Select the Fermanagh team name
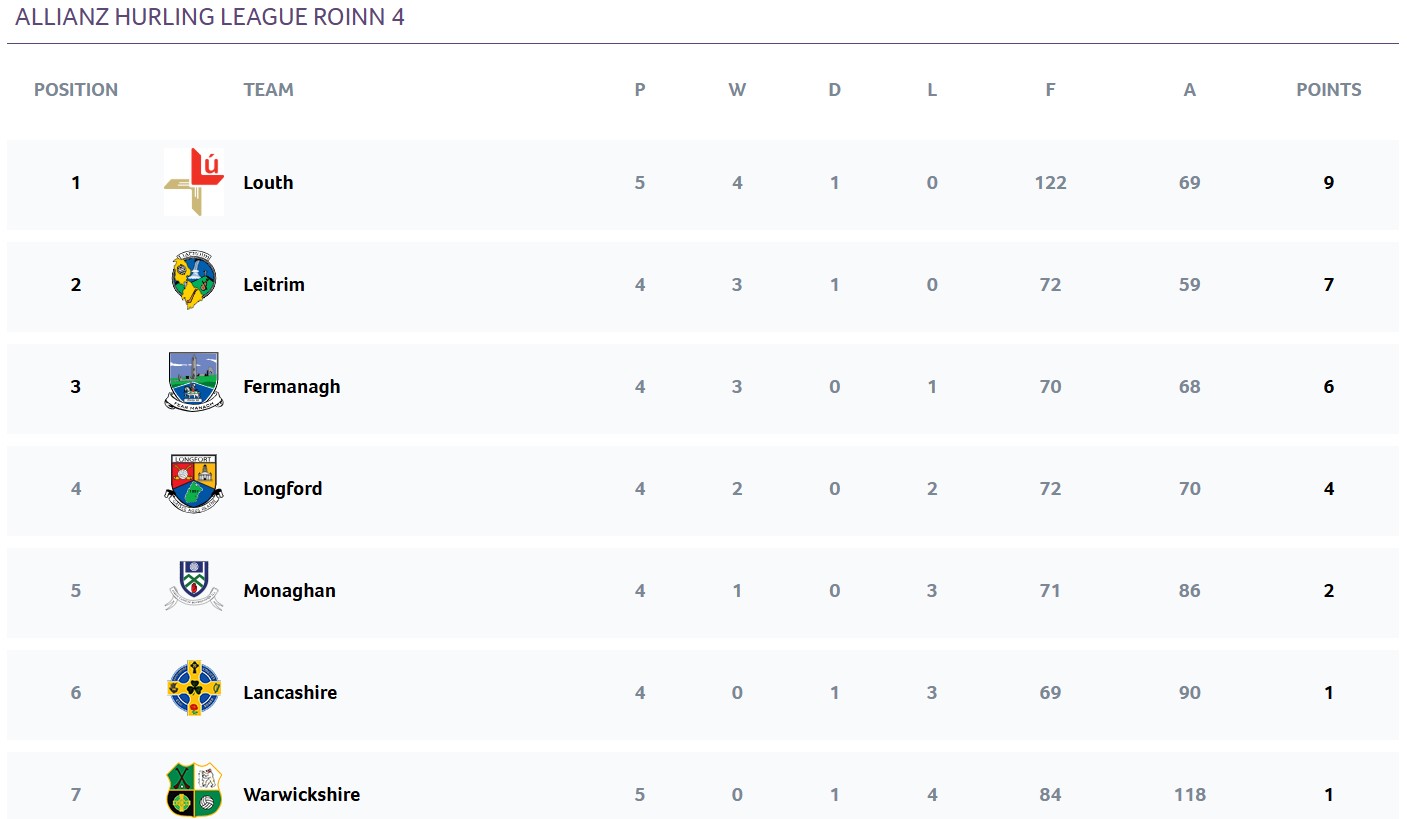1407x819 pixels. click(292, 387)
